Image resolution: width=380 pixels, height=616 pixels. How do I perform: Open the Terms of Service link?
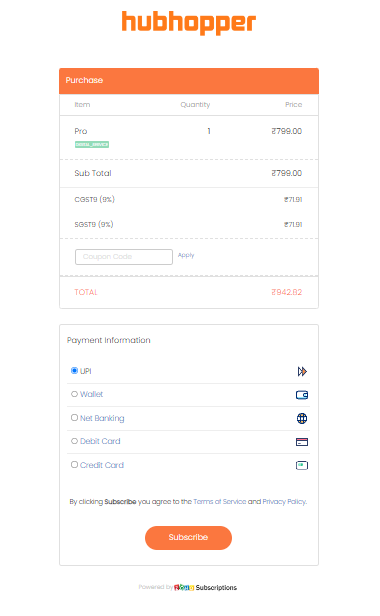220,502
